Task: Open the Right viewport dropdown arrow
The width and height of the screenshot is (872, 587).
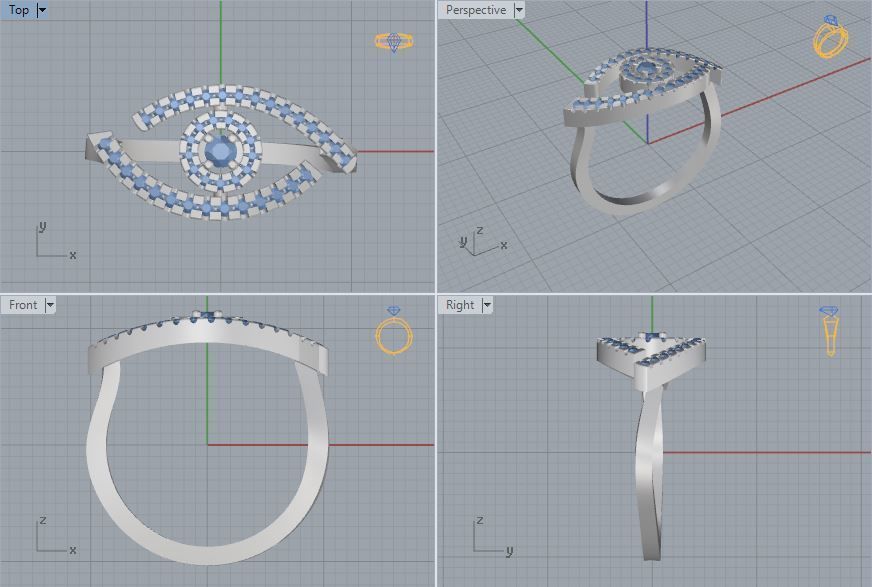Action: click(487, 305)
